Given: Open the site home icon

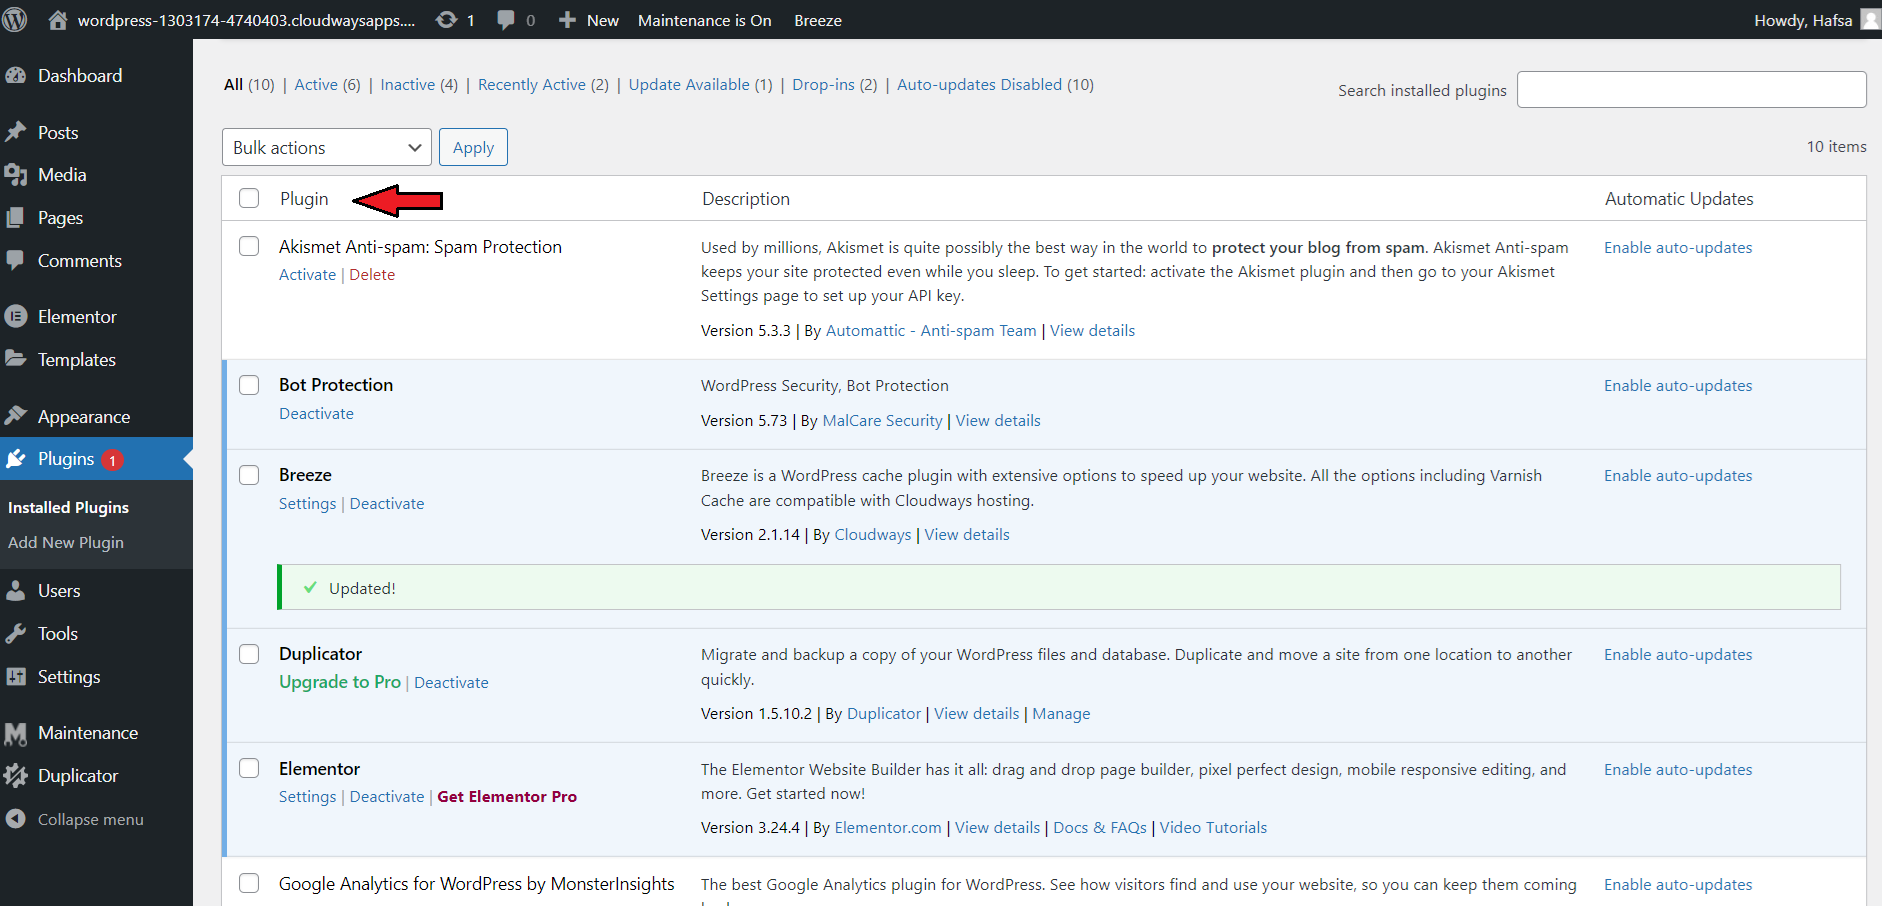Looking at the screenshot, I should pyautogui.click(x=58, y=20).
